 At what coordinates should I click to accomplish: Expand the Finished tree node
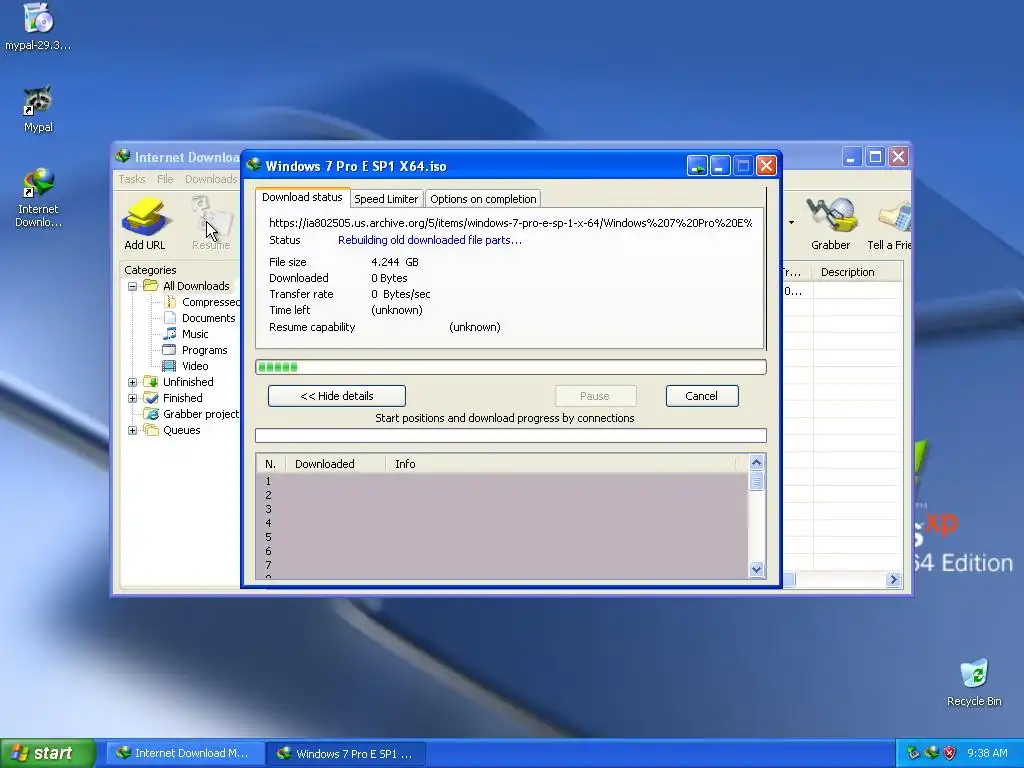click(x=133, y=398)
